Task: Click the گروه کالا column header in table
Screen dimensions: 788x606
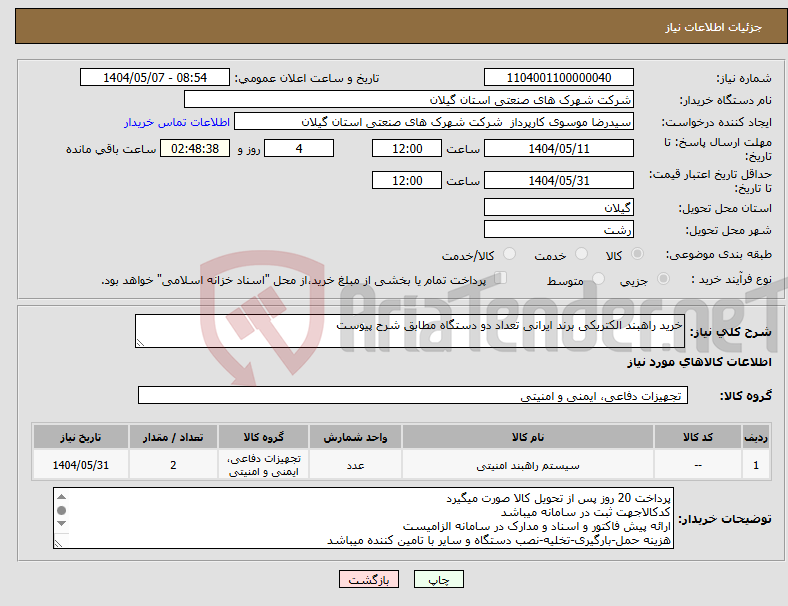Action: (x=263, y=437)
